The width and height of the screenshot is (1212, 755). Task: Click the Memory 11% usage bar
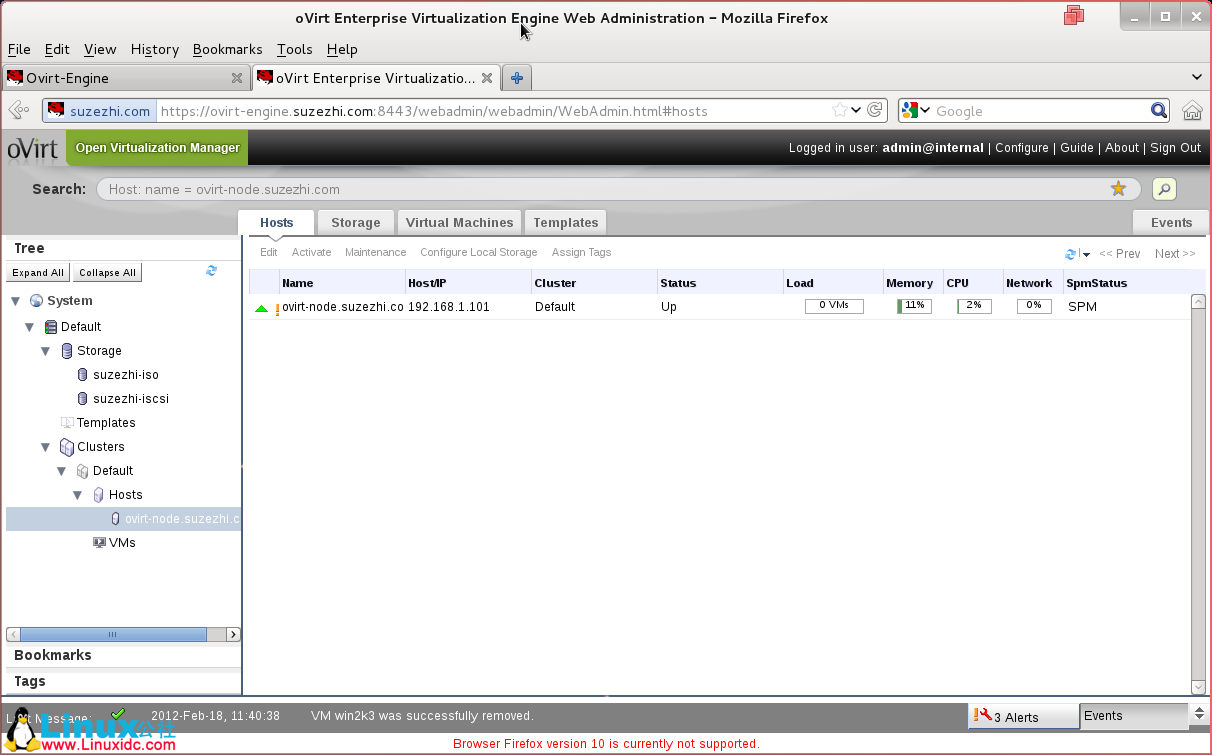pos(914,306)
